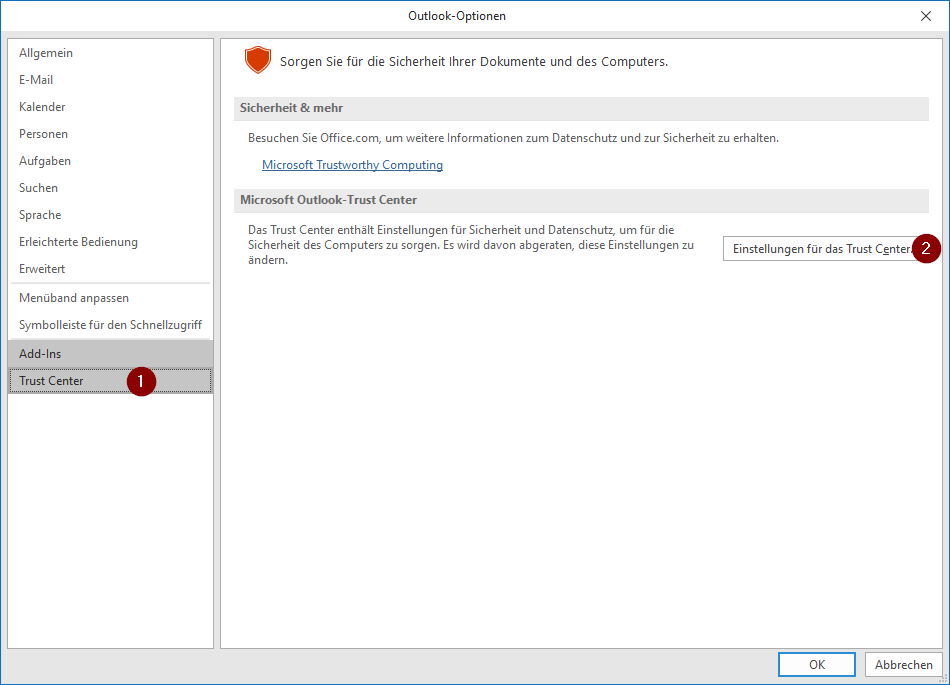The width and height of the screenshot is (950, 685).
Task: Click Einstellungen für das Trust Center button
Action: (820, 249)
